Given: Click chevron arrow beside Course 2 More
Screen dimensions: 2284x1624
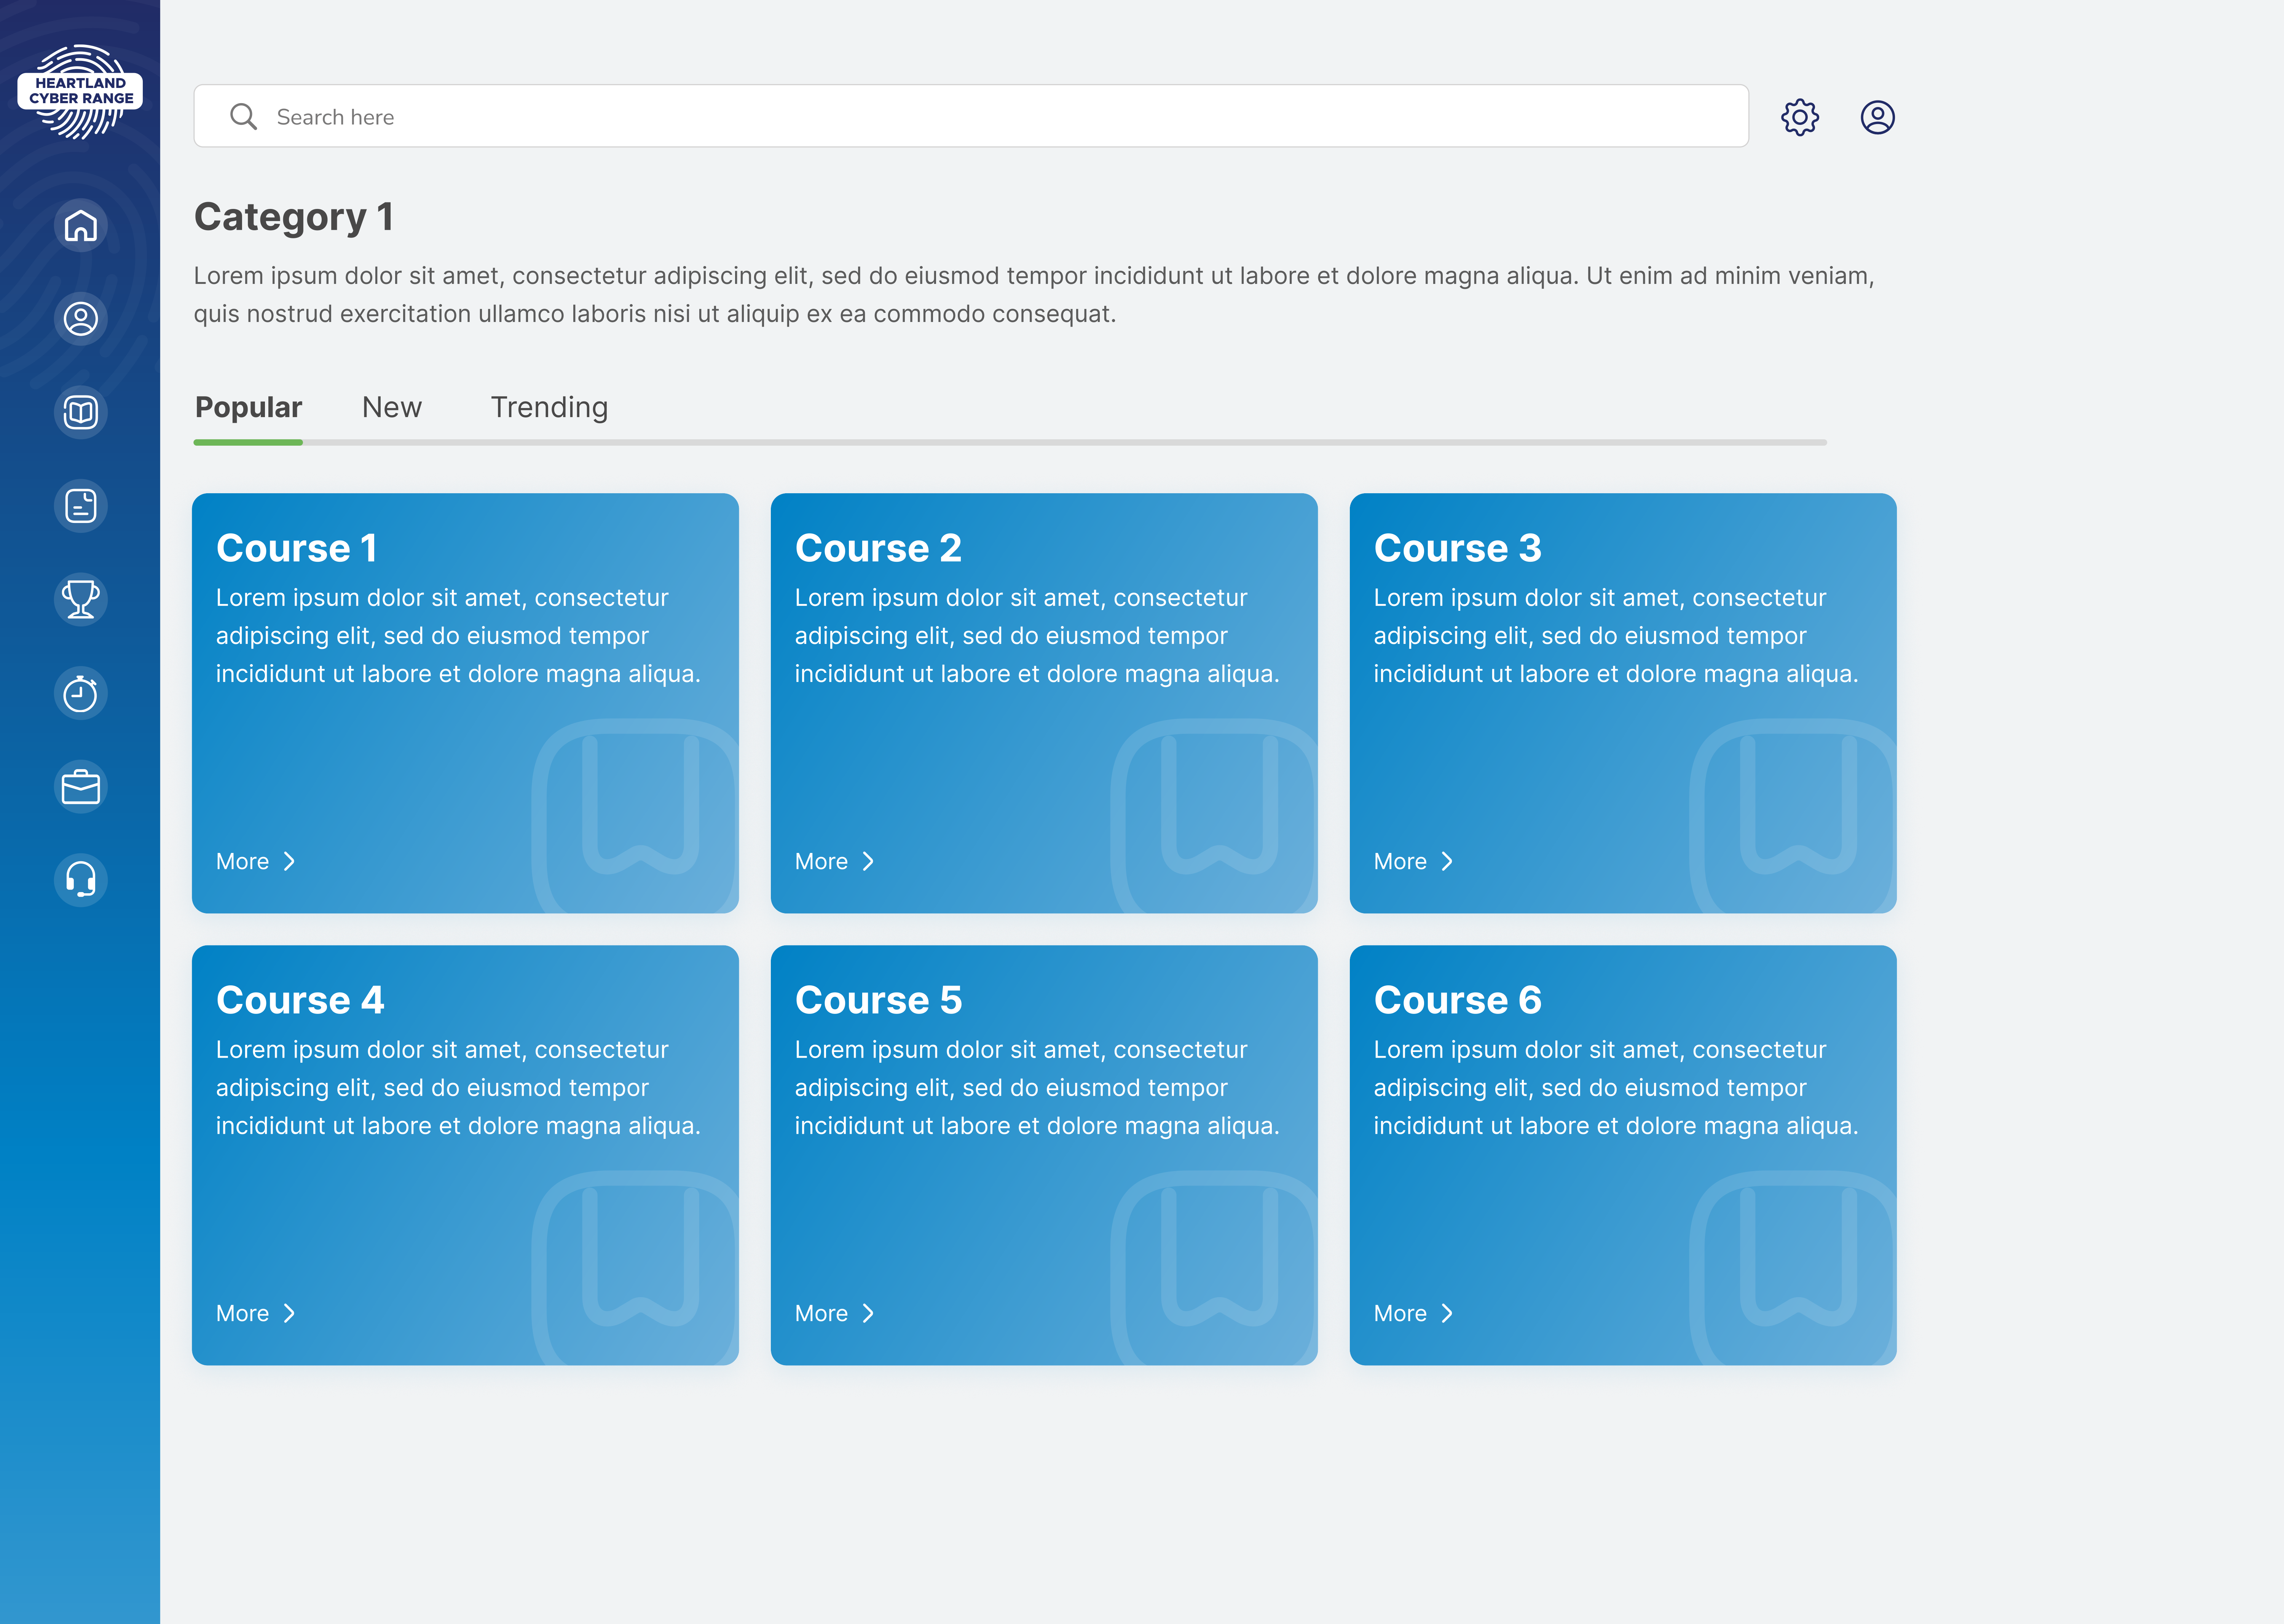Looking at the screenshot, I should [x=868, y=861].
